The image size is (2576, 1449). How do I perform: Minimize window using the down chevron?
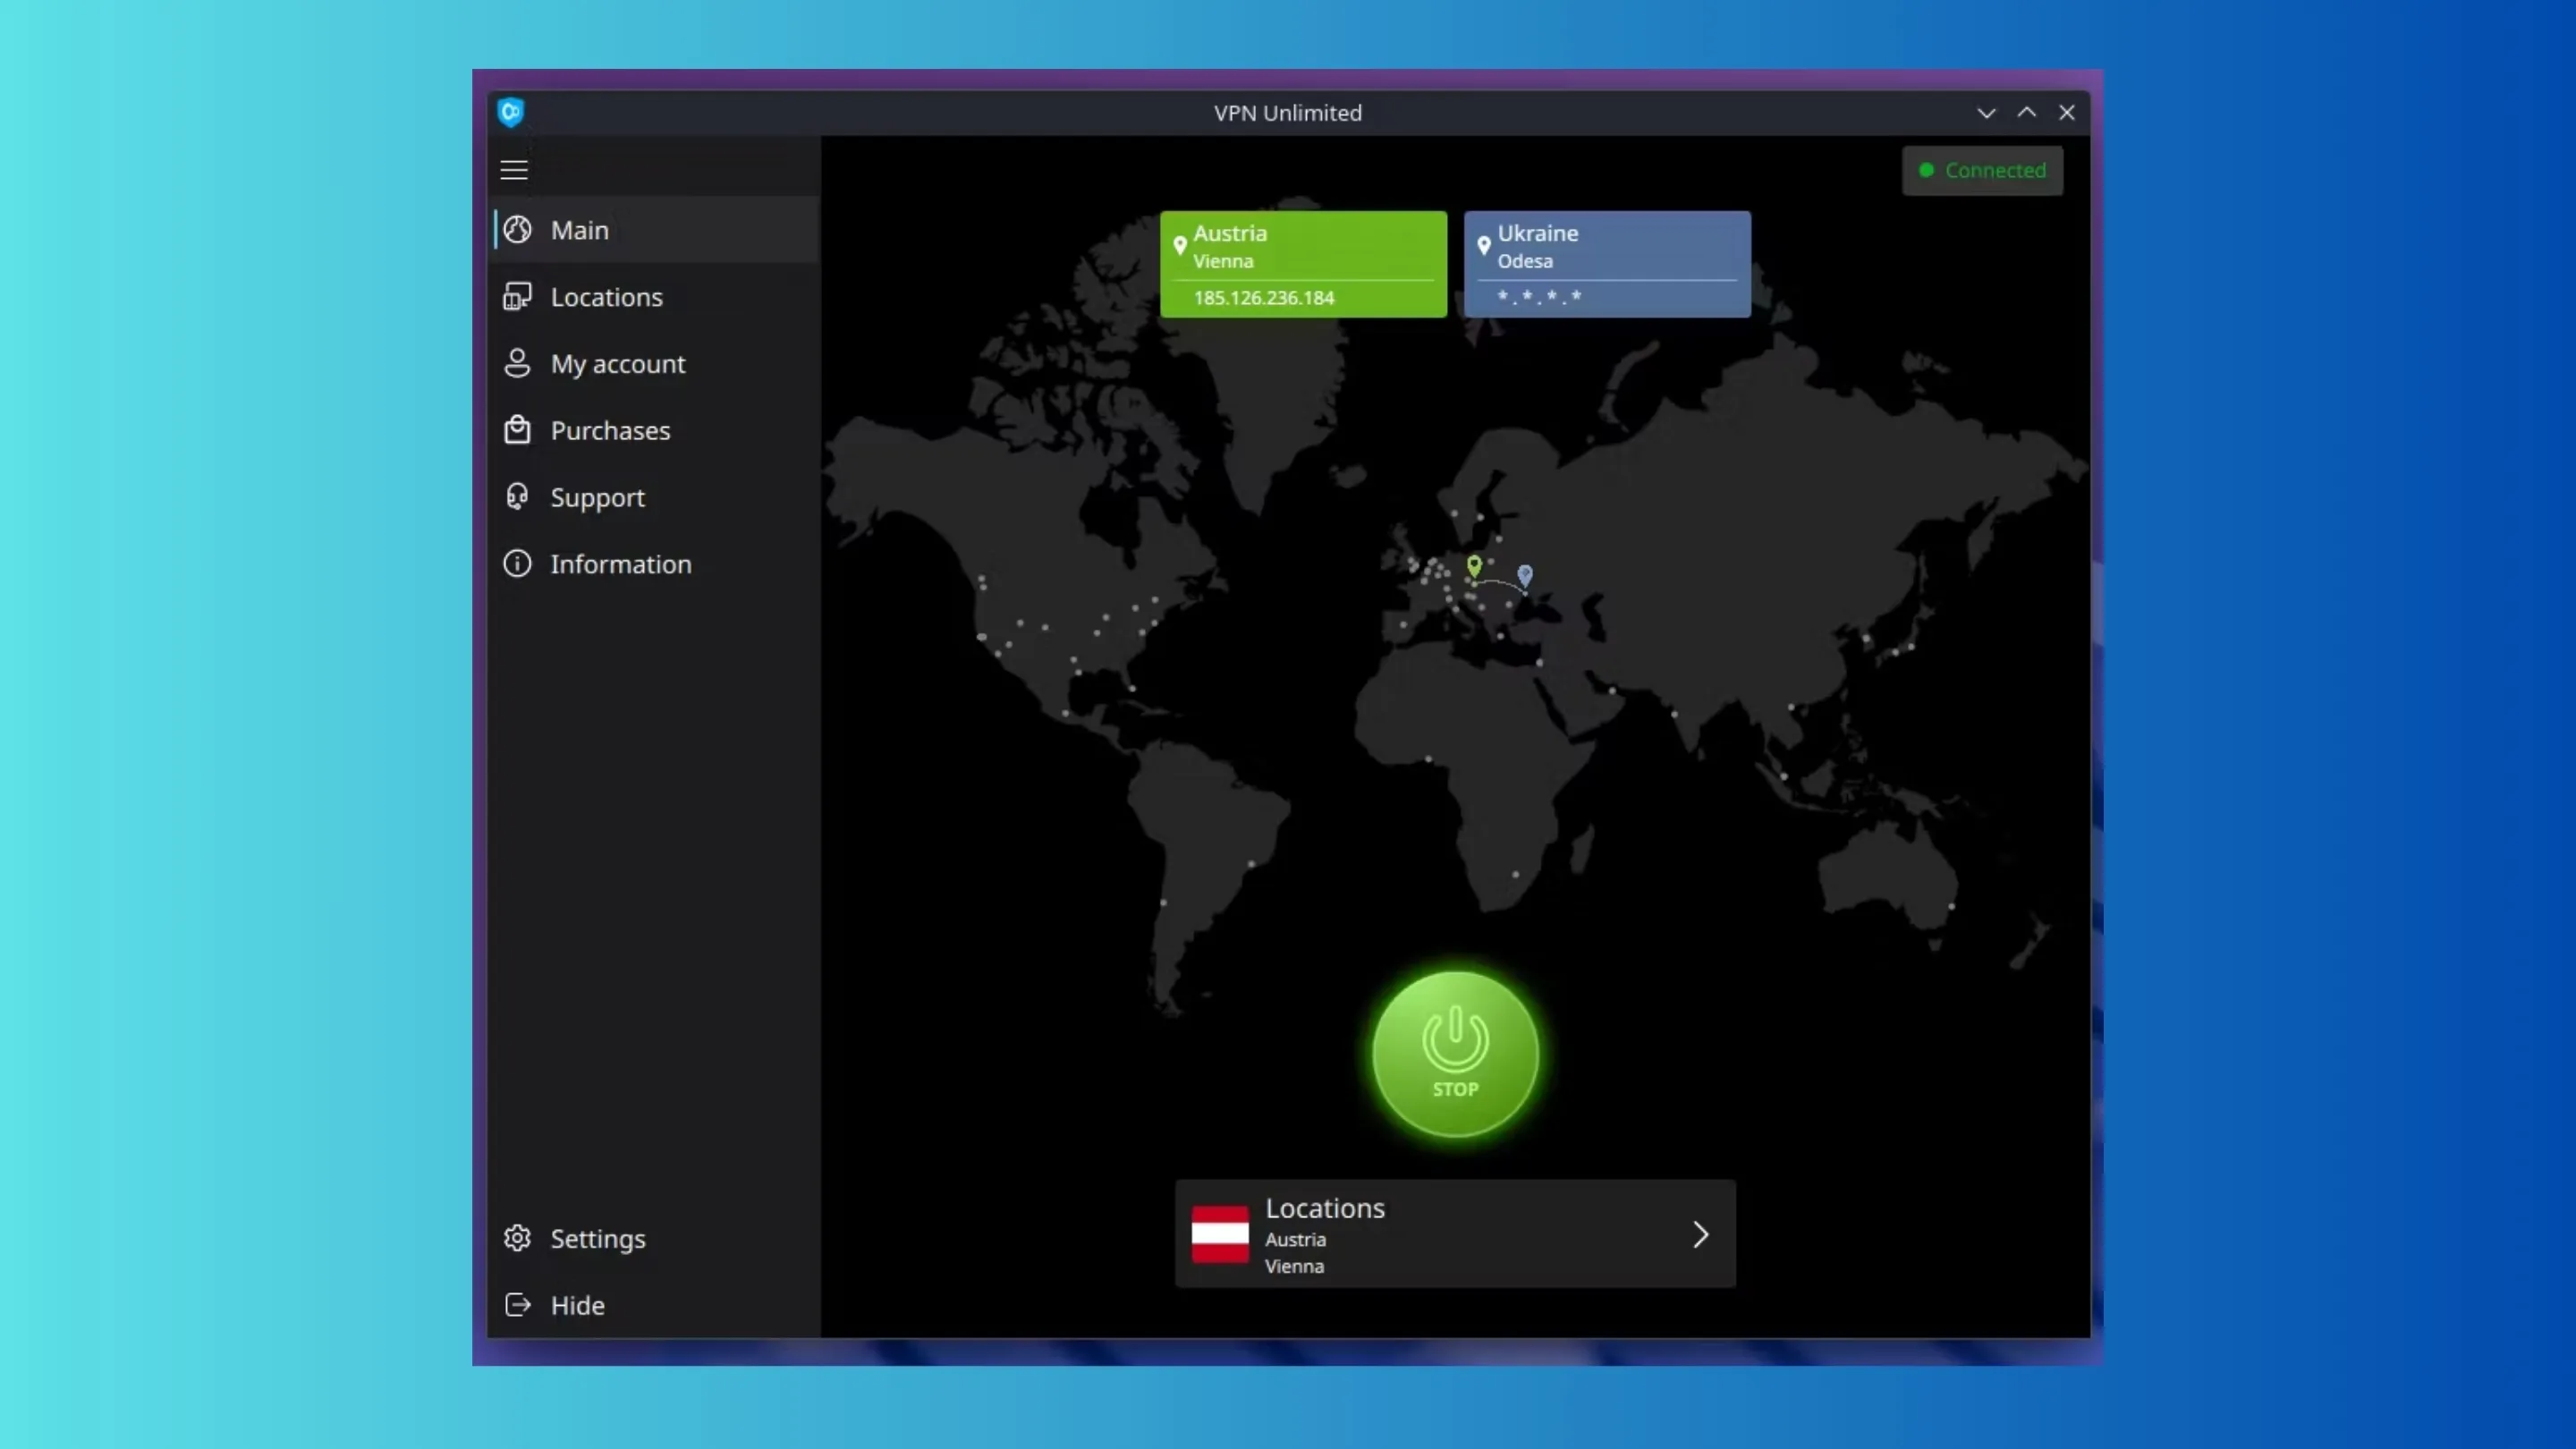[1986, 113]
